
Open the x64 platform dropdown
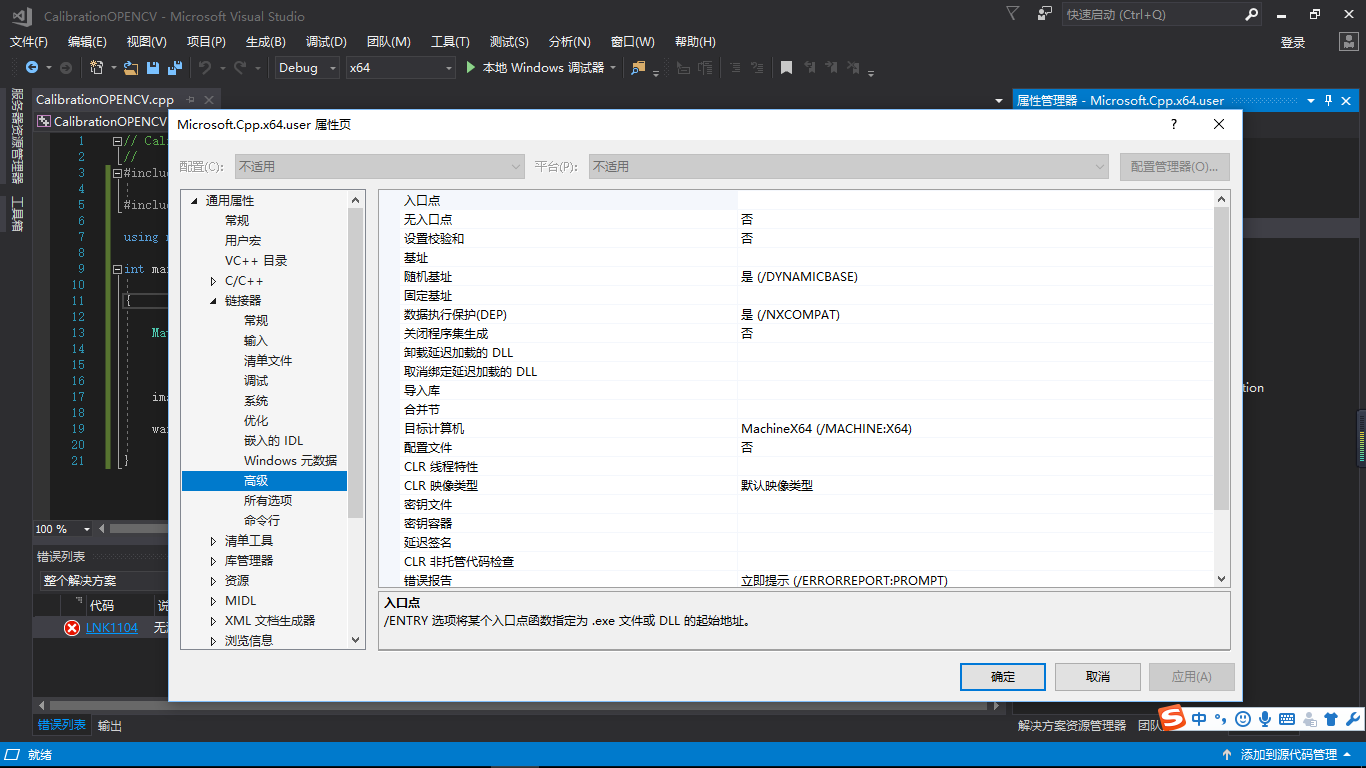[400, 68]
